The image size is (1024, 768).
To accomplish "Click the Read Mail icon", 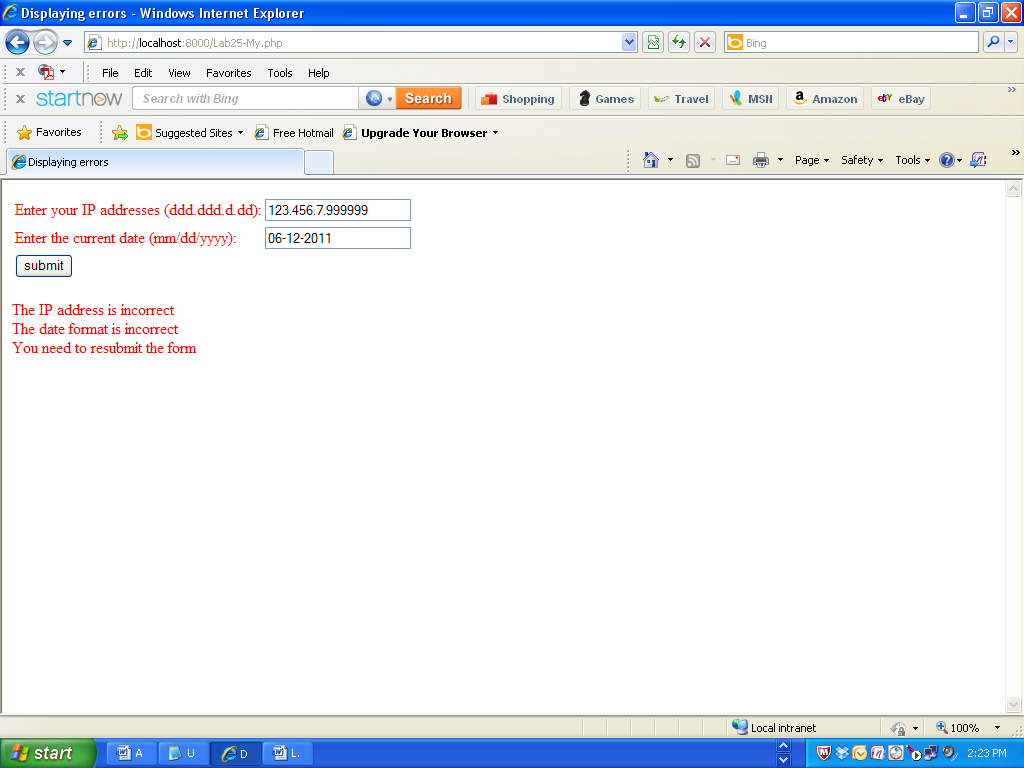I will [x=731, y=160].
